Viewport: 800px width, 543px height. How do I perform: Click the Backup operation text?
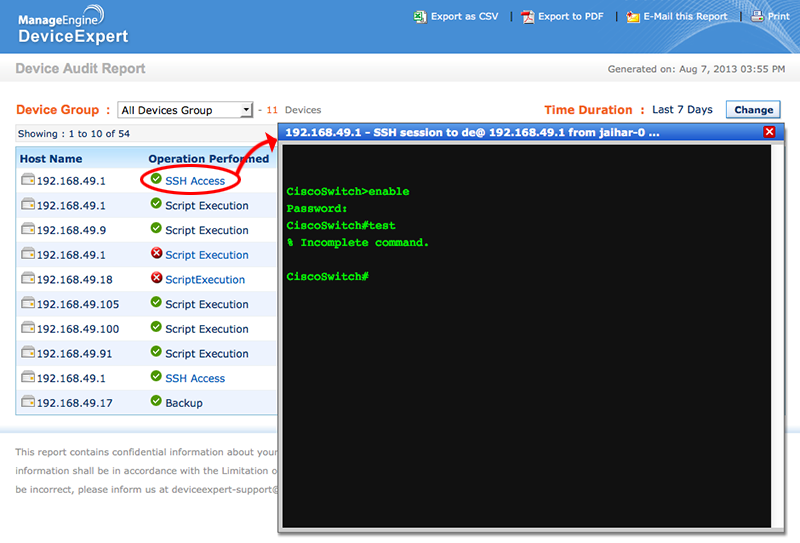[184, 403]
